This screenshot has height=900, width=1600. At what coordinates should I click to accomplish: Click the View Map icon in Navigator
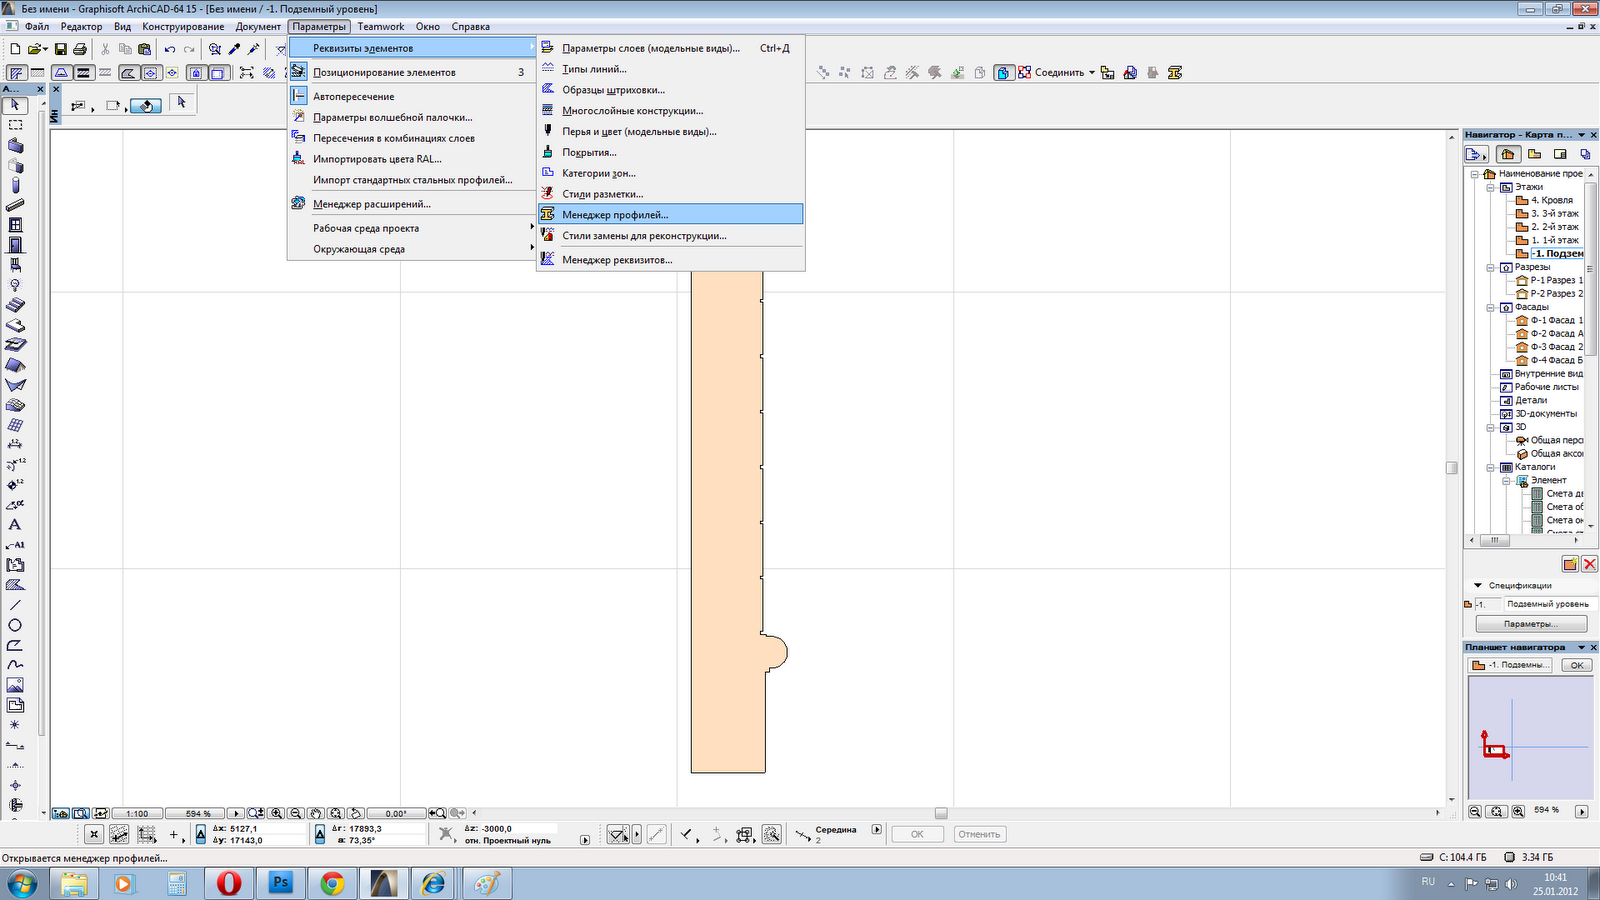click(1534, 154)
